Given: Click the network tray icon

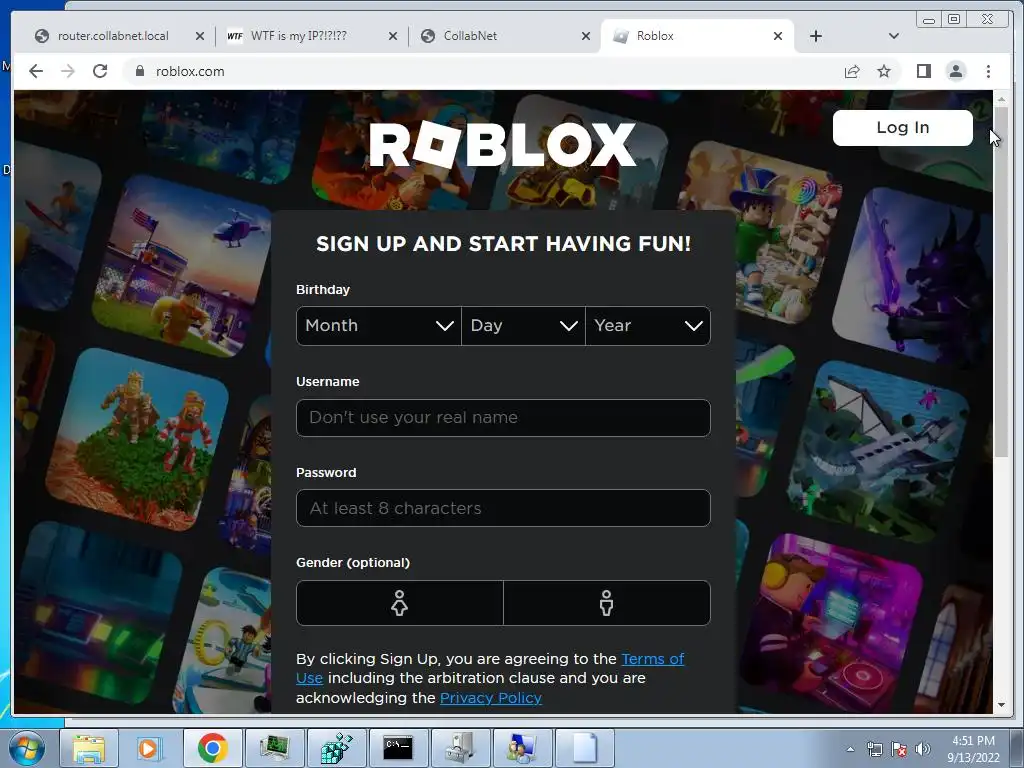Looking at the screenshot, I should (x=874, y=749).
